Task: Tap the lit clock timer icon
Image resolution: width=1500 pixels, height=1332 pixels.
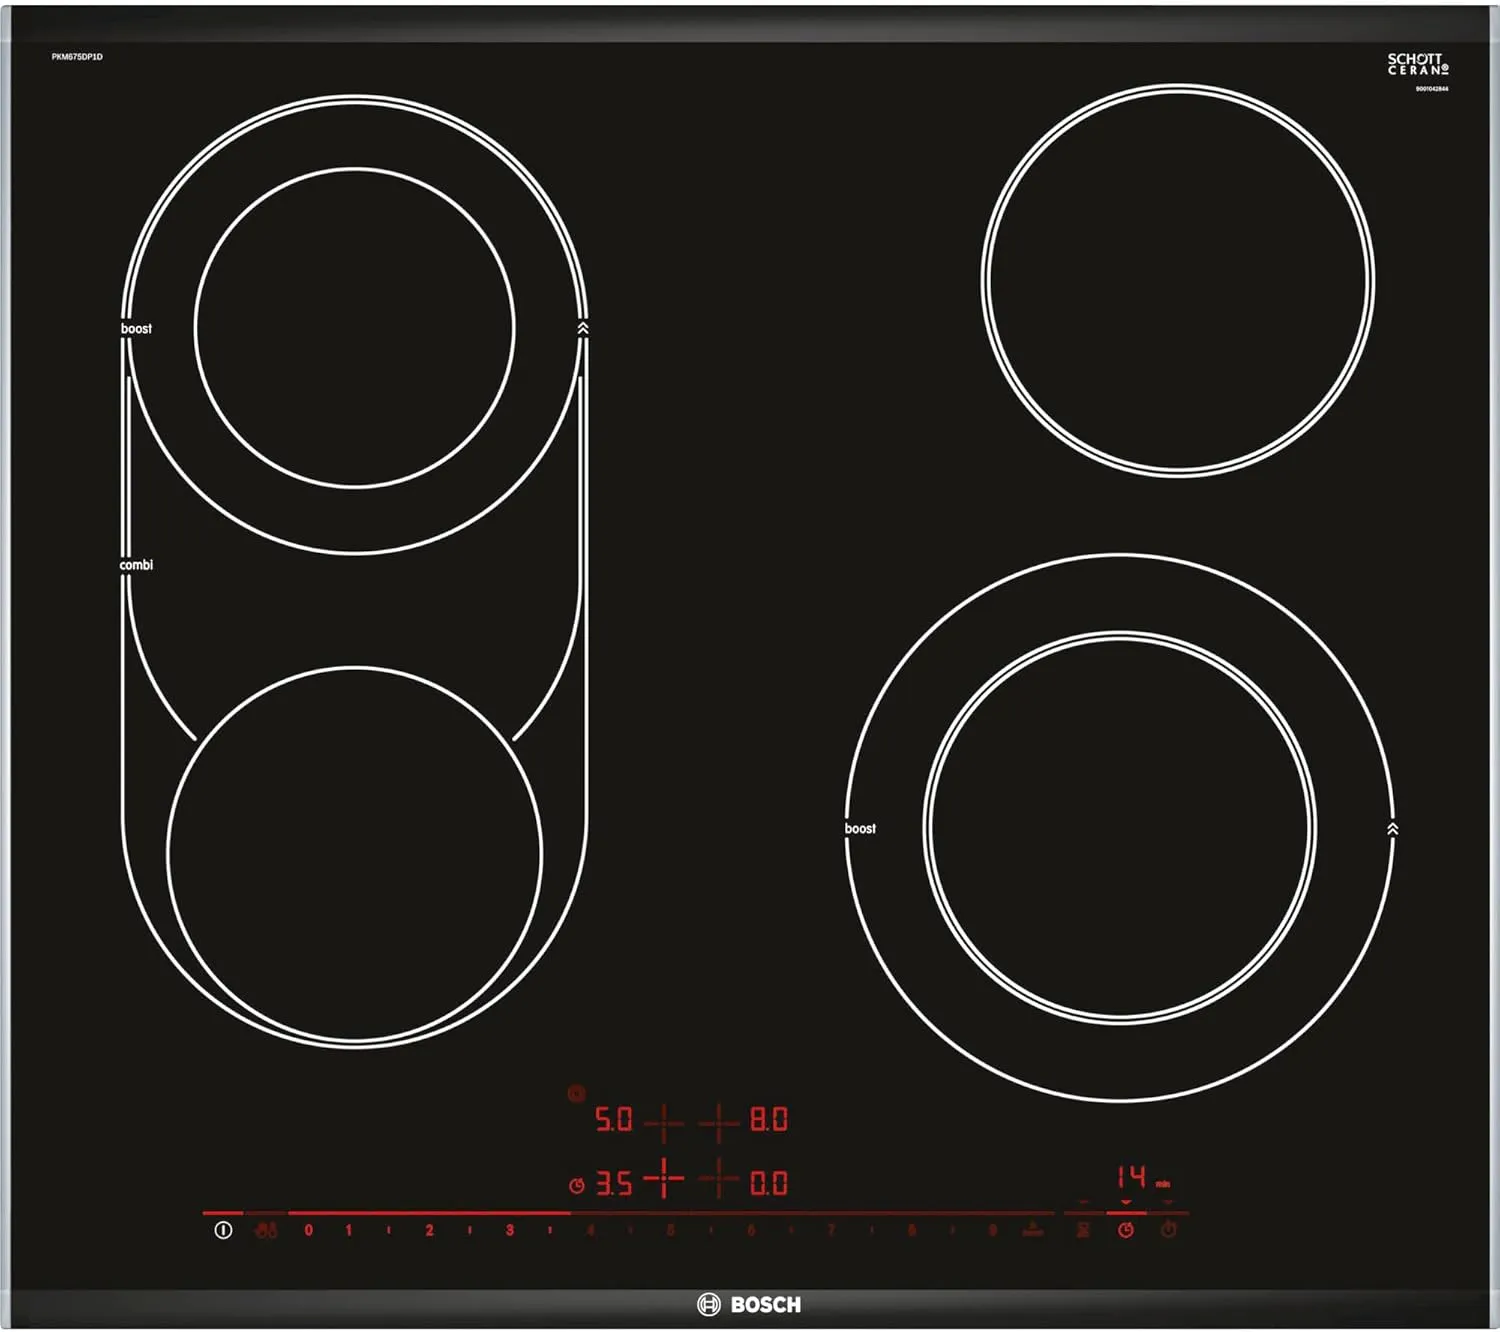Action: point(1126,1230)
